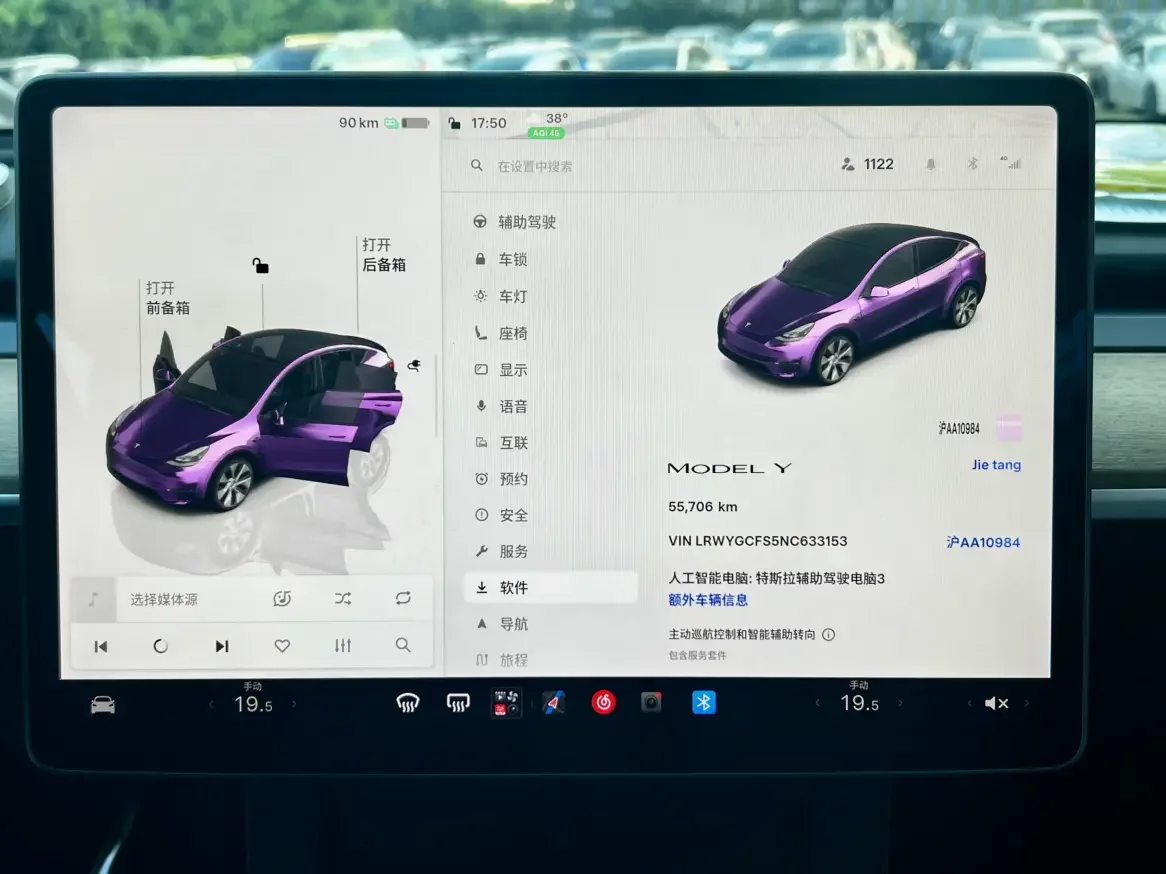Tap the cellular signal strength icon
Screen dimensions: 1166x874
pos(1011,163)
